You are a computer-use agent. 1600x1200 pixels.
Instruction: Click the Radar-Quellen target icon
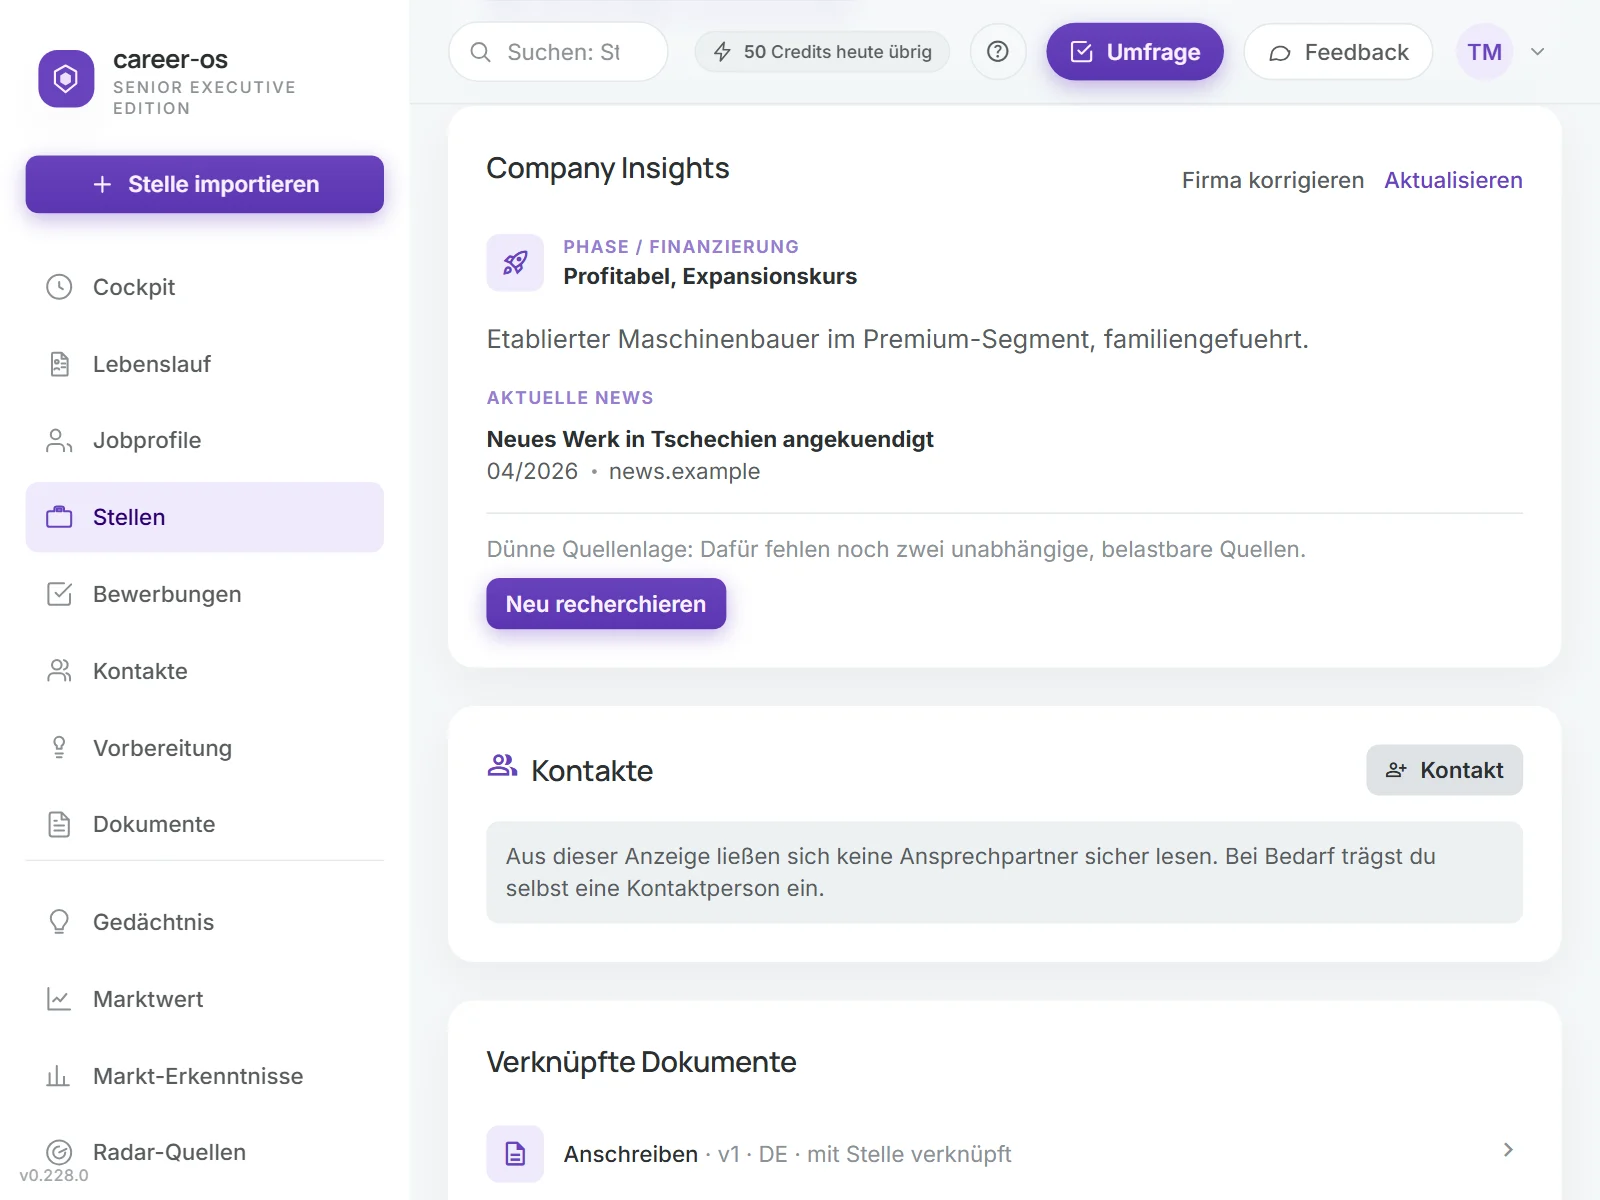coord(59,1152)
